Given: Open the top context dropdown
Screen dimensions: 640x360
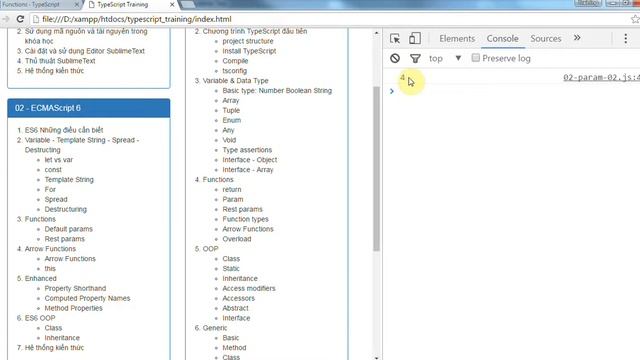Looking at the screenshot, I should [445, 58].
